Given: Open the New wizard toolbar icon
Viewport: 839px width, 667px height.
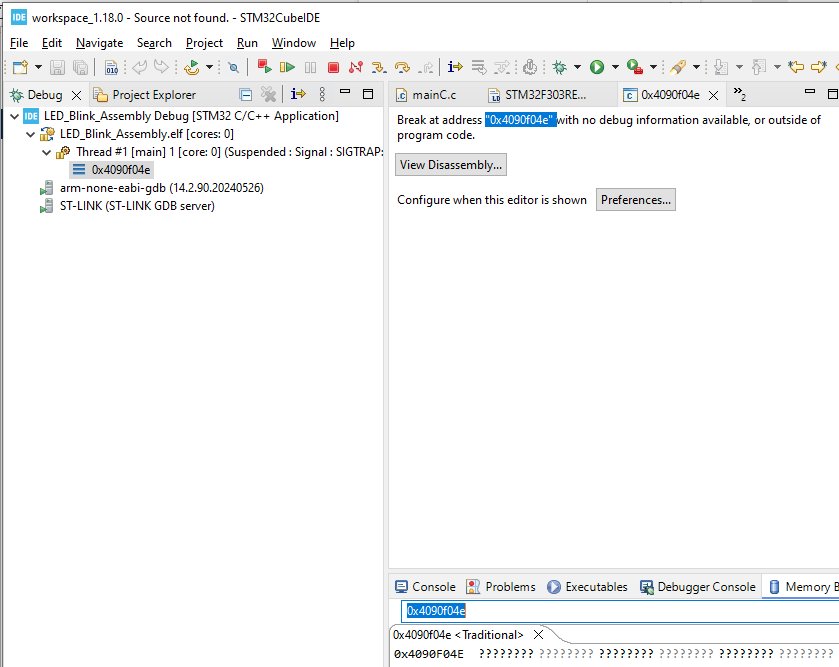Looking at the screenshot, I should [20, 67].
